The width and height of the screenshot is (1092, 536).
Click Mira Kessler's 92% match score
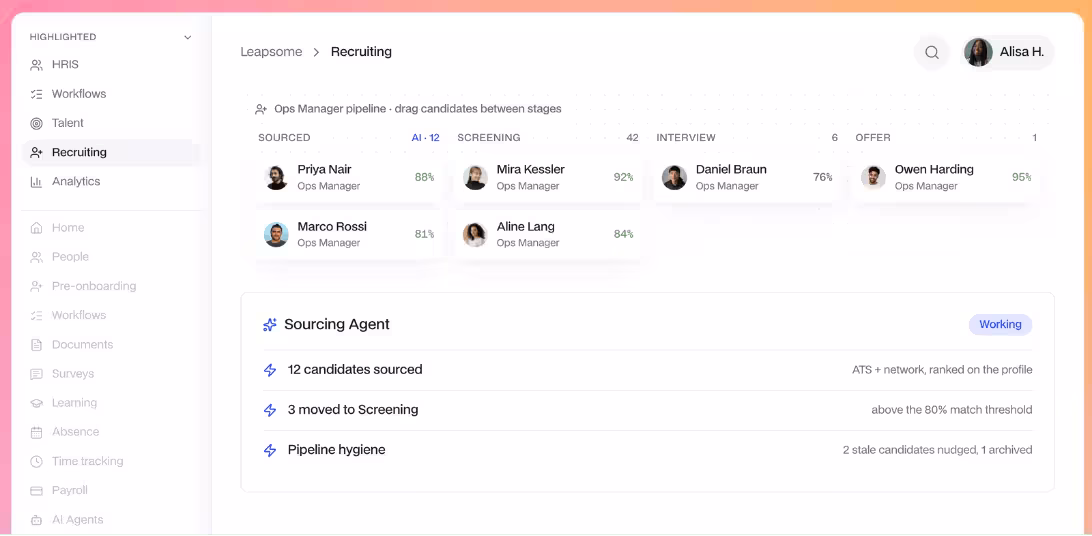point(623,178)
